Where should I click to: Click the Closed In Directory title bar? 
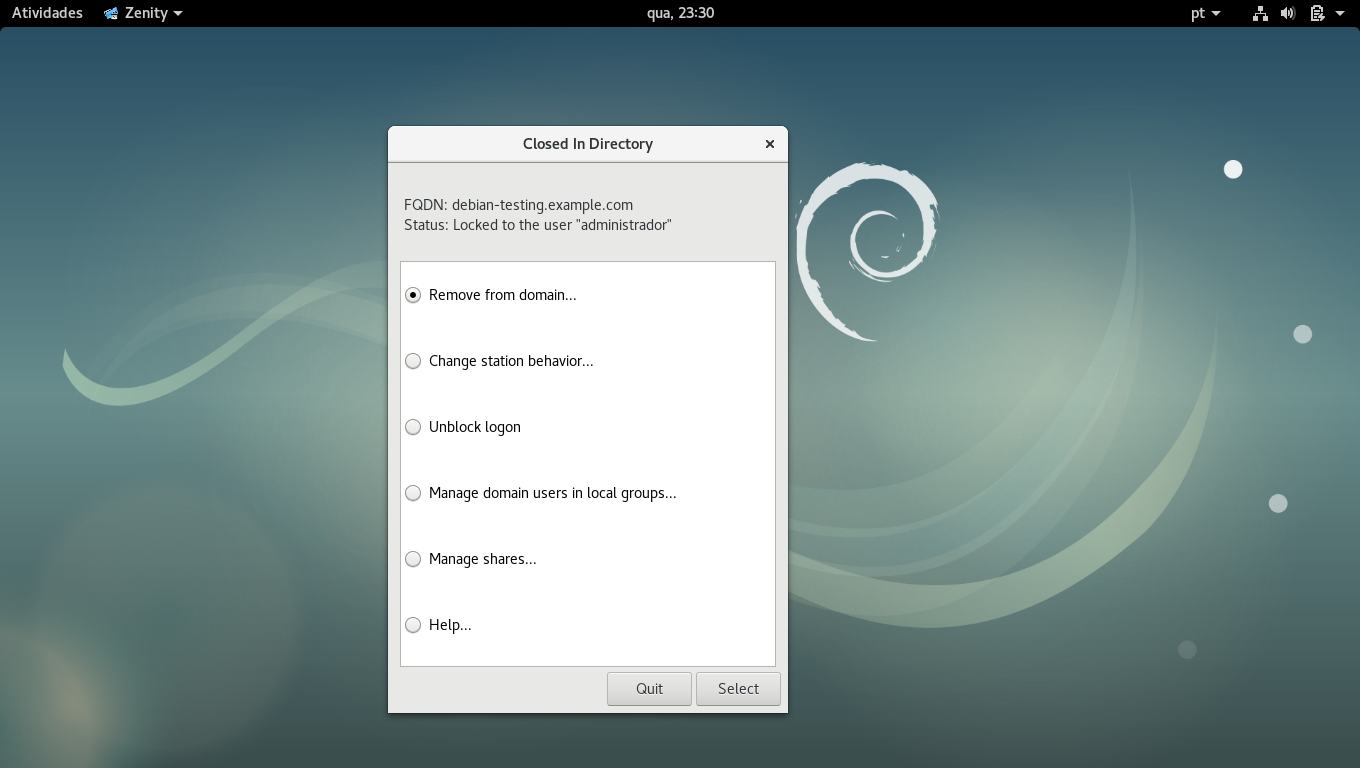point(588,144)
